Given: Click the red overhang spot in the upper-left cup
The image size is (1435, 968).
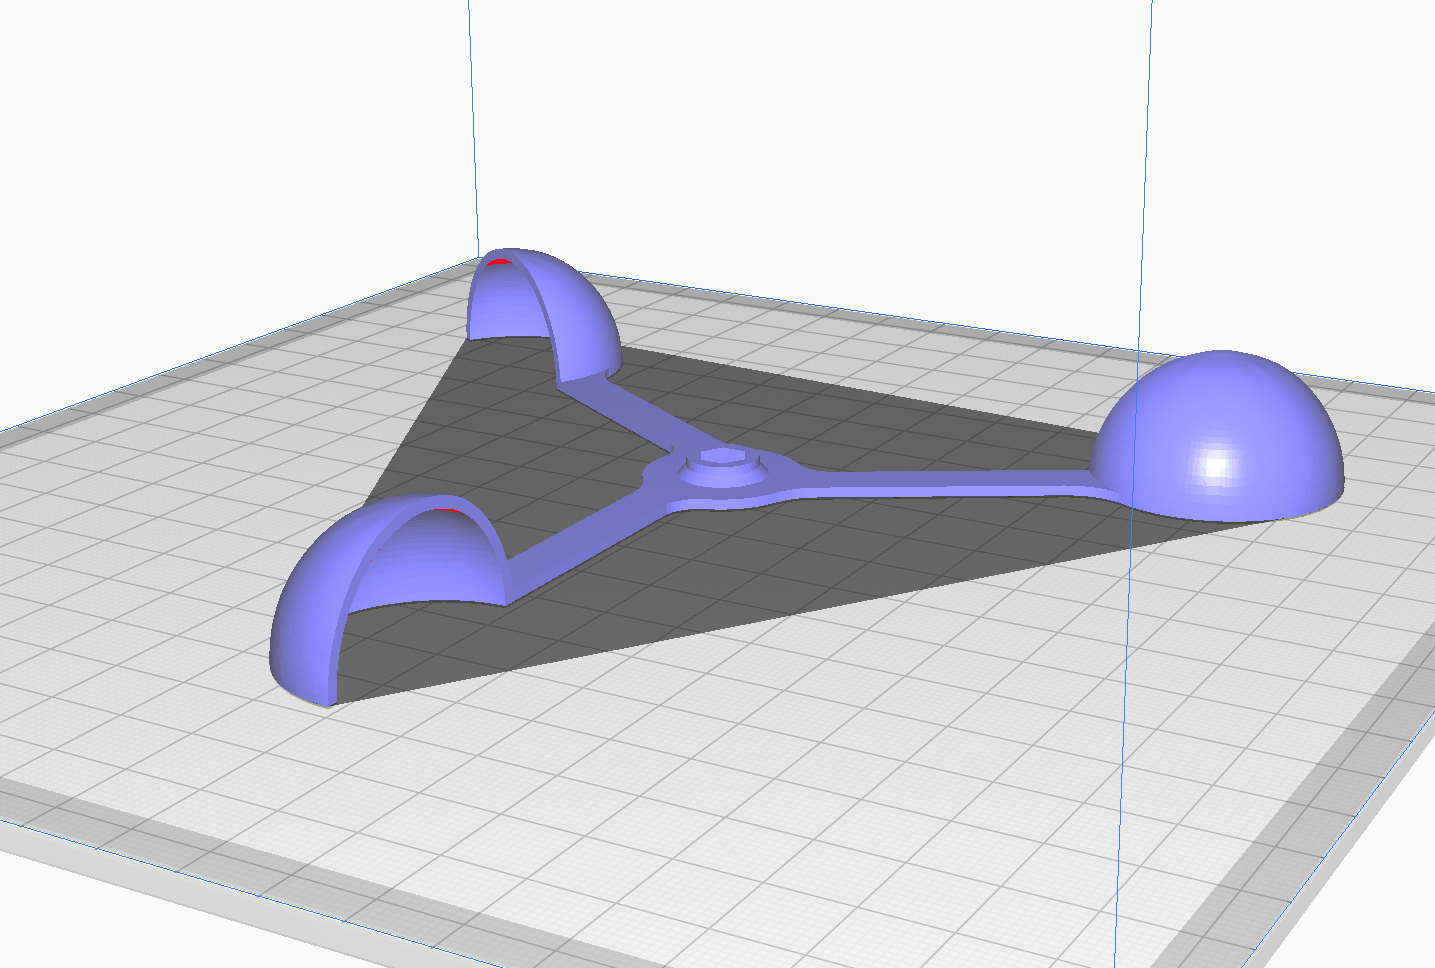Looking at the screenshot, I should point(499,263).
